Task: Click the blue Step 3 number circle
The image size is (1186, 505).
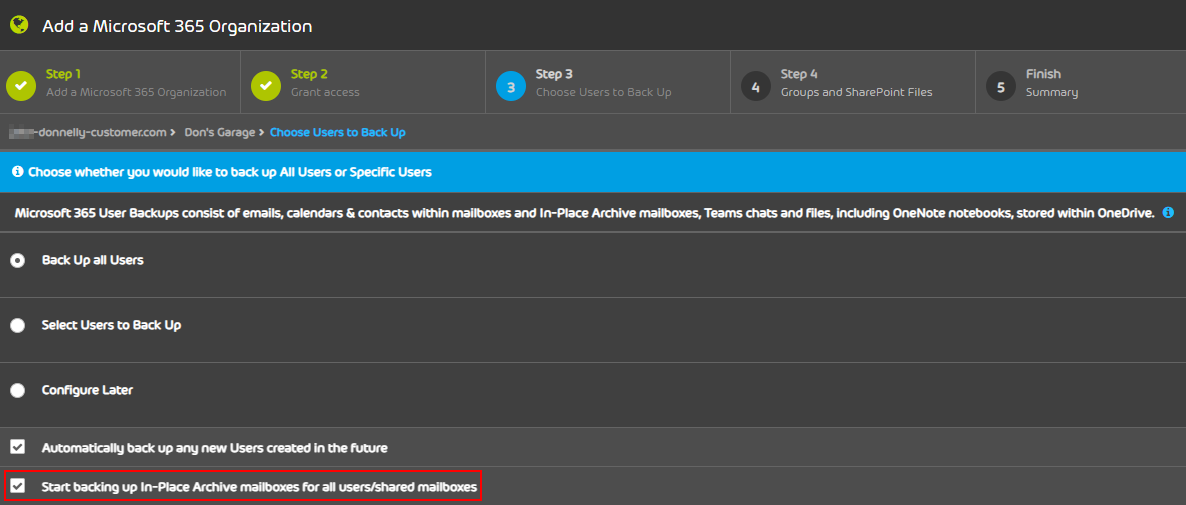Action: [511, 86]
